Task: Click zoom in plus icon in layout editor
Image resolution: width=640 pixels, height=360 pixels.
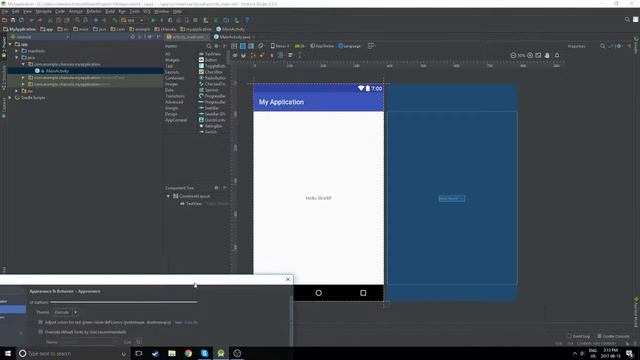Action: pyautogui.click(x=530, y=55)
